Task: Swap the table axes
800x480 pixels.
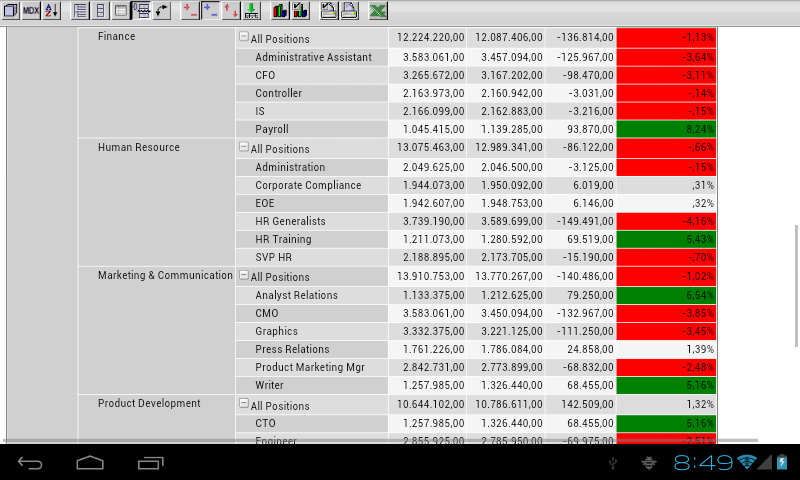Action: click(x=162, y=10)
